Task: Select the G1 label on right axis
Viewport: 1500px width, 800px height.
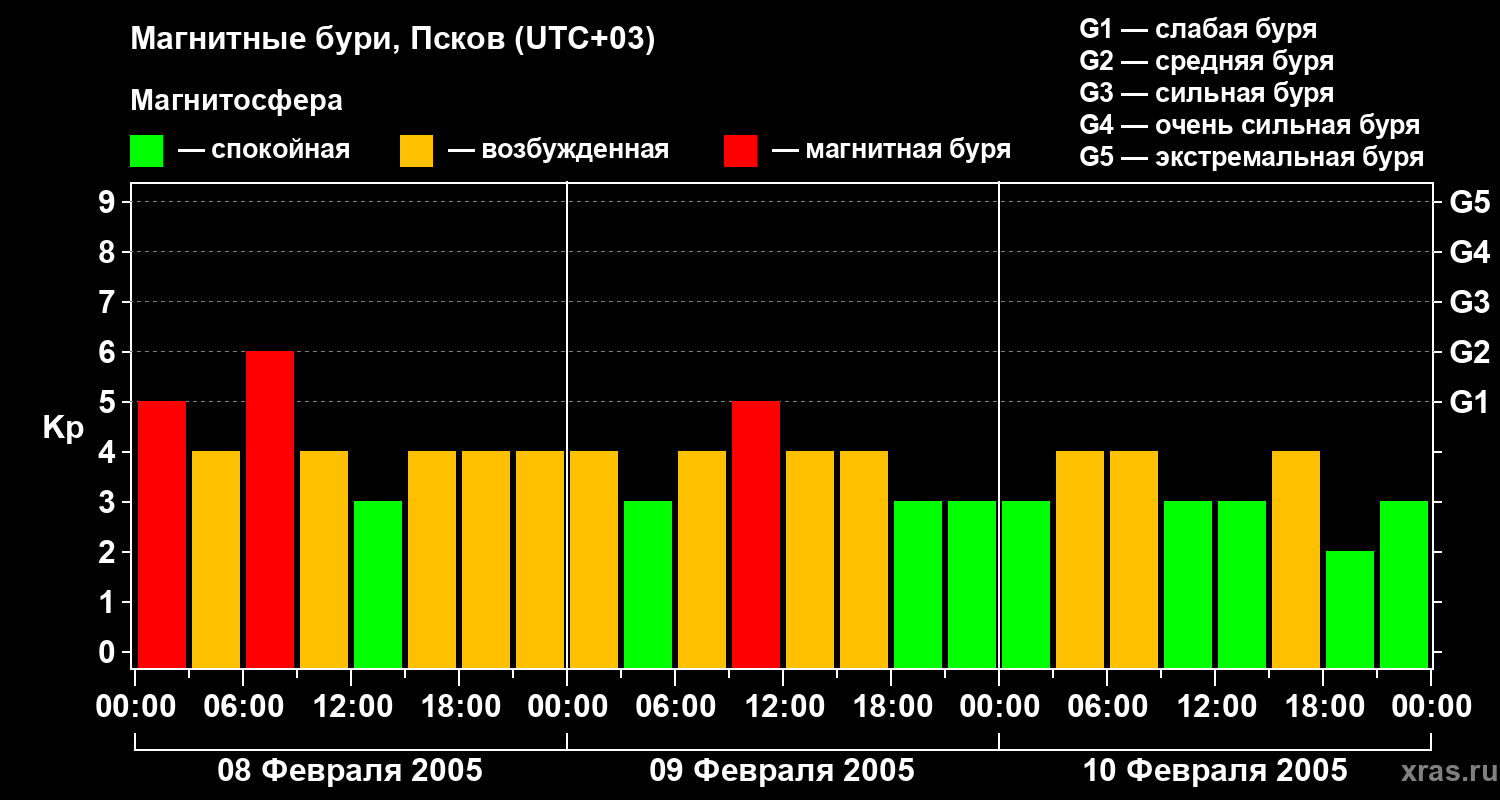Action: (1469, 403)
